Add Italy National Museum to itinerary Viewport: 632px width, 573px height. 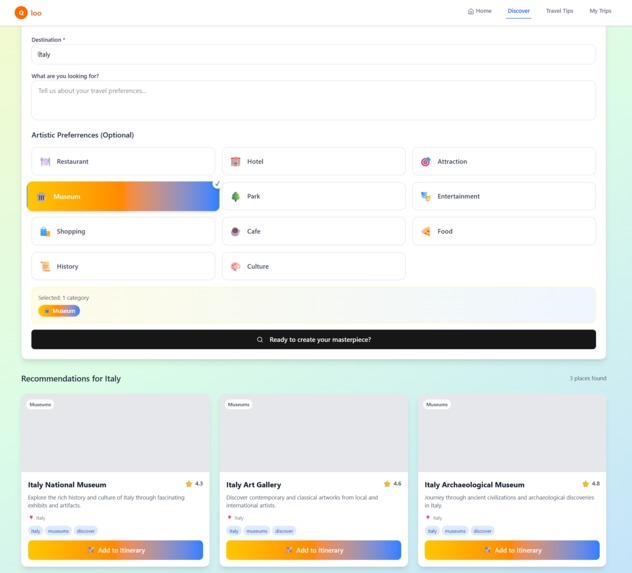tap(115, 550)
